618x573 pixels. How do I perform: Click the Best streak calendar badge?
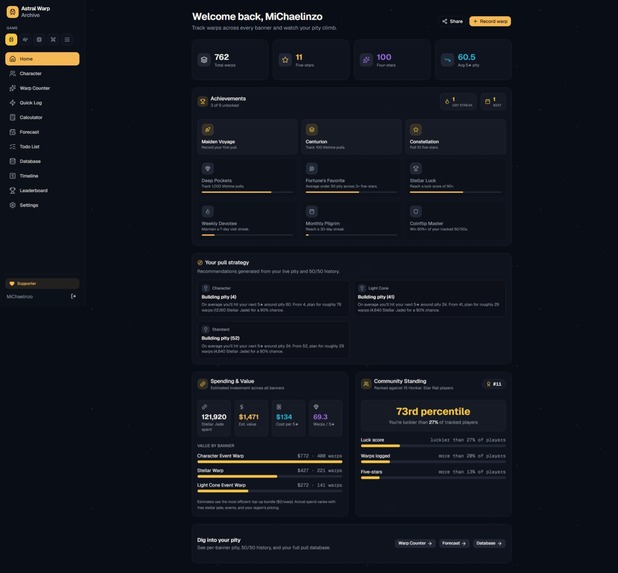tap(493, 102)
